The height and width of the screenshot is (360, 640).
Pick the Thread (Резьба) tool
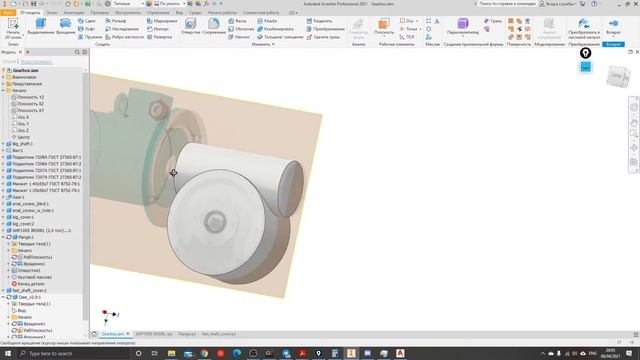tap(267, 21)
